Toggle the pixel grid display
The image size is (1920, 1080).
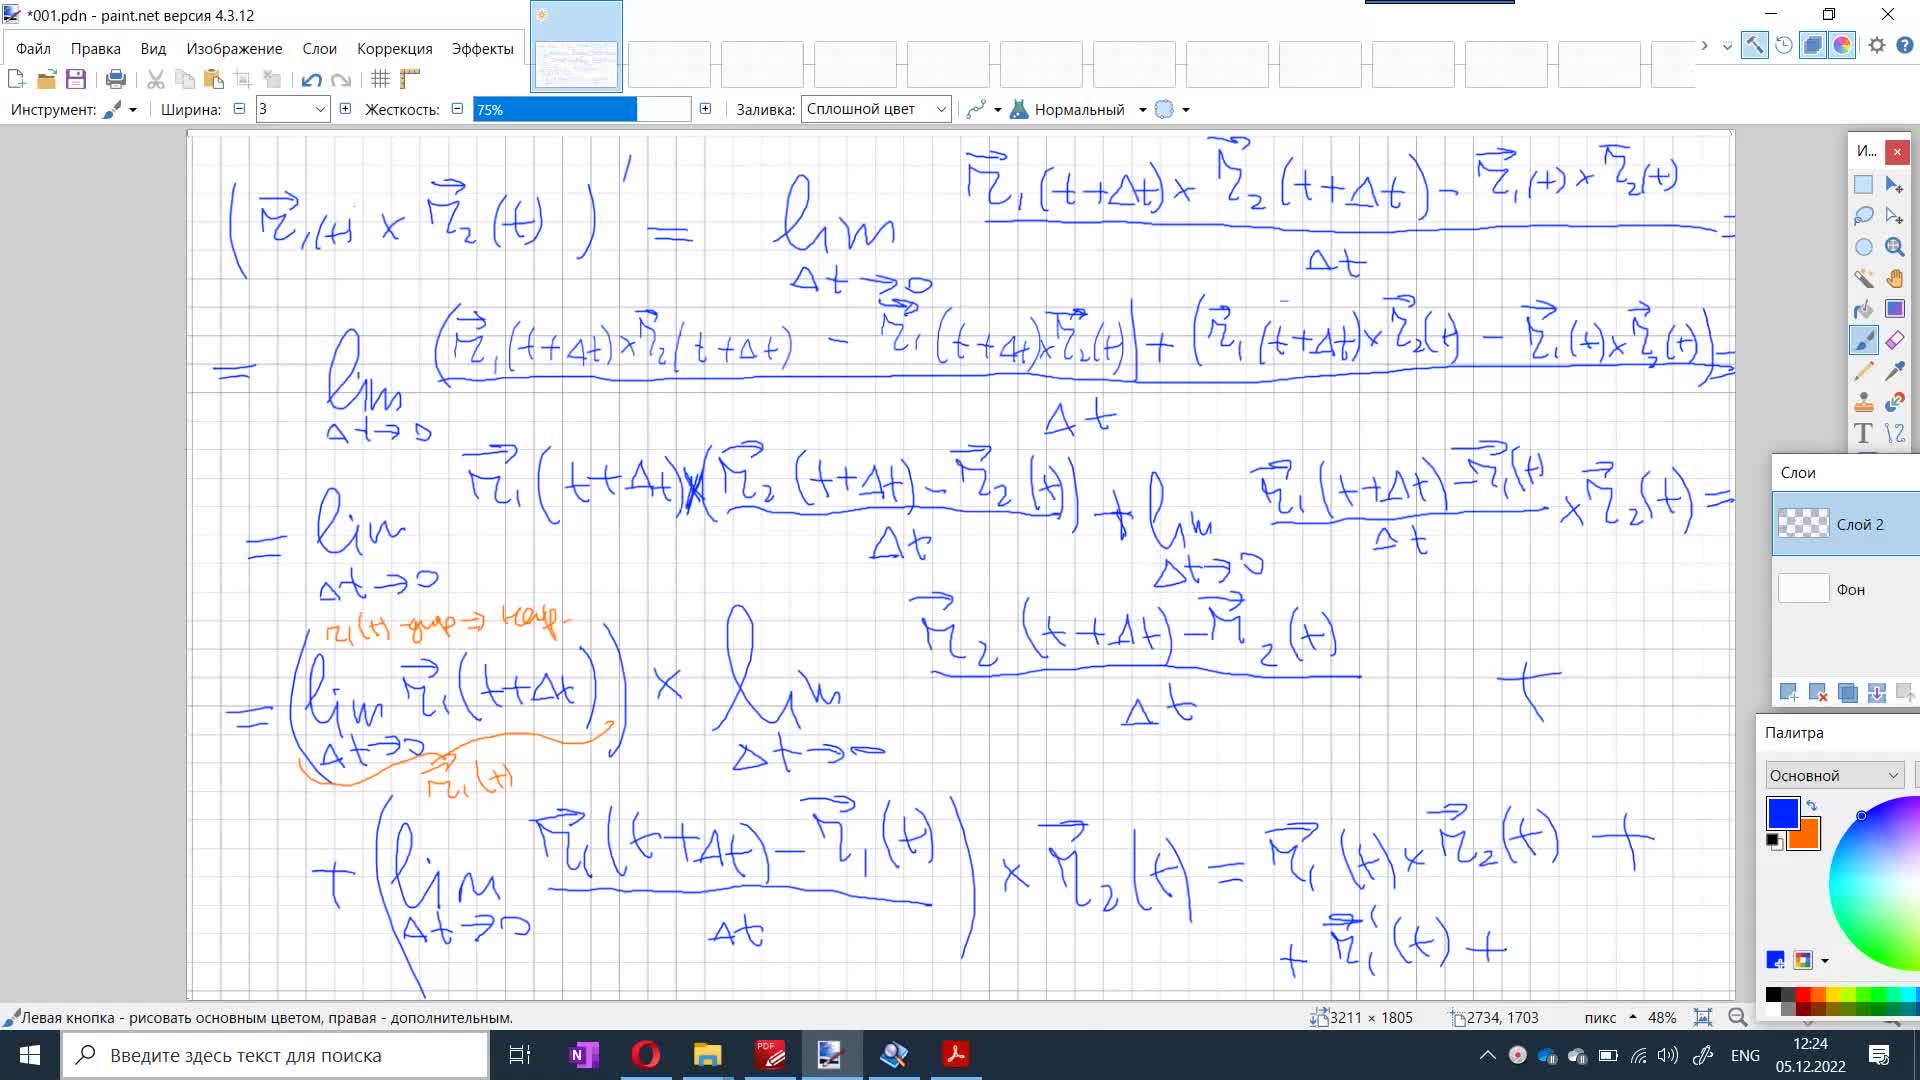tap(380, 79)
